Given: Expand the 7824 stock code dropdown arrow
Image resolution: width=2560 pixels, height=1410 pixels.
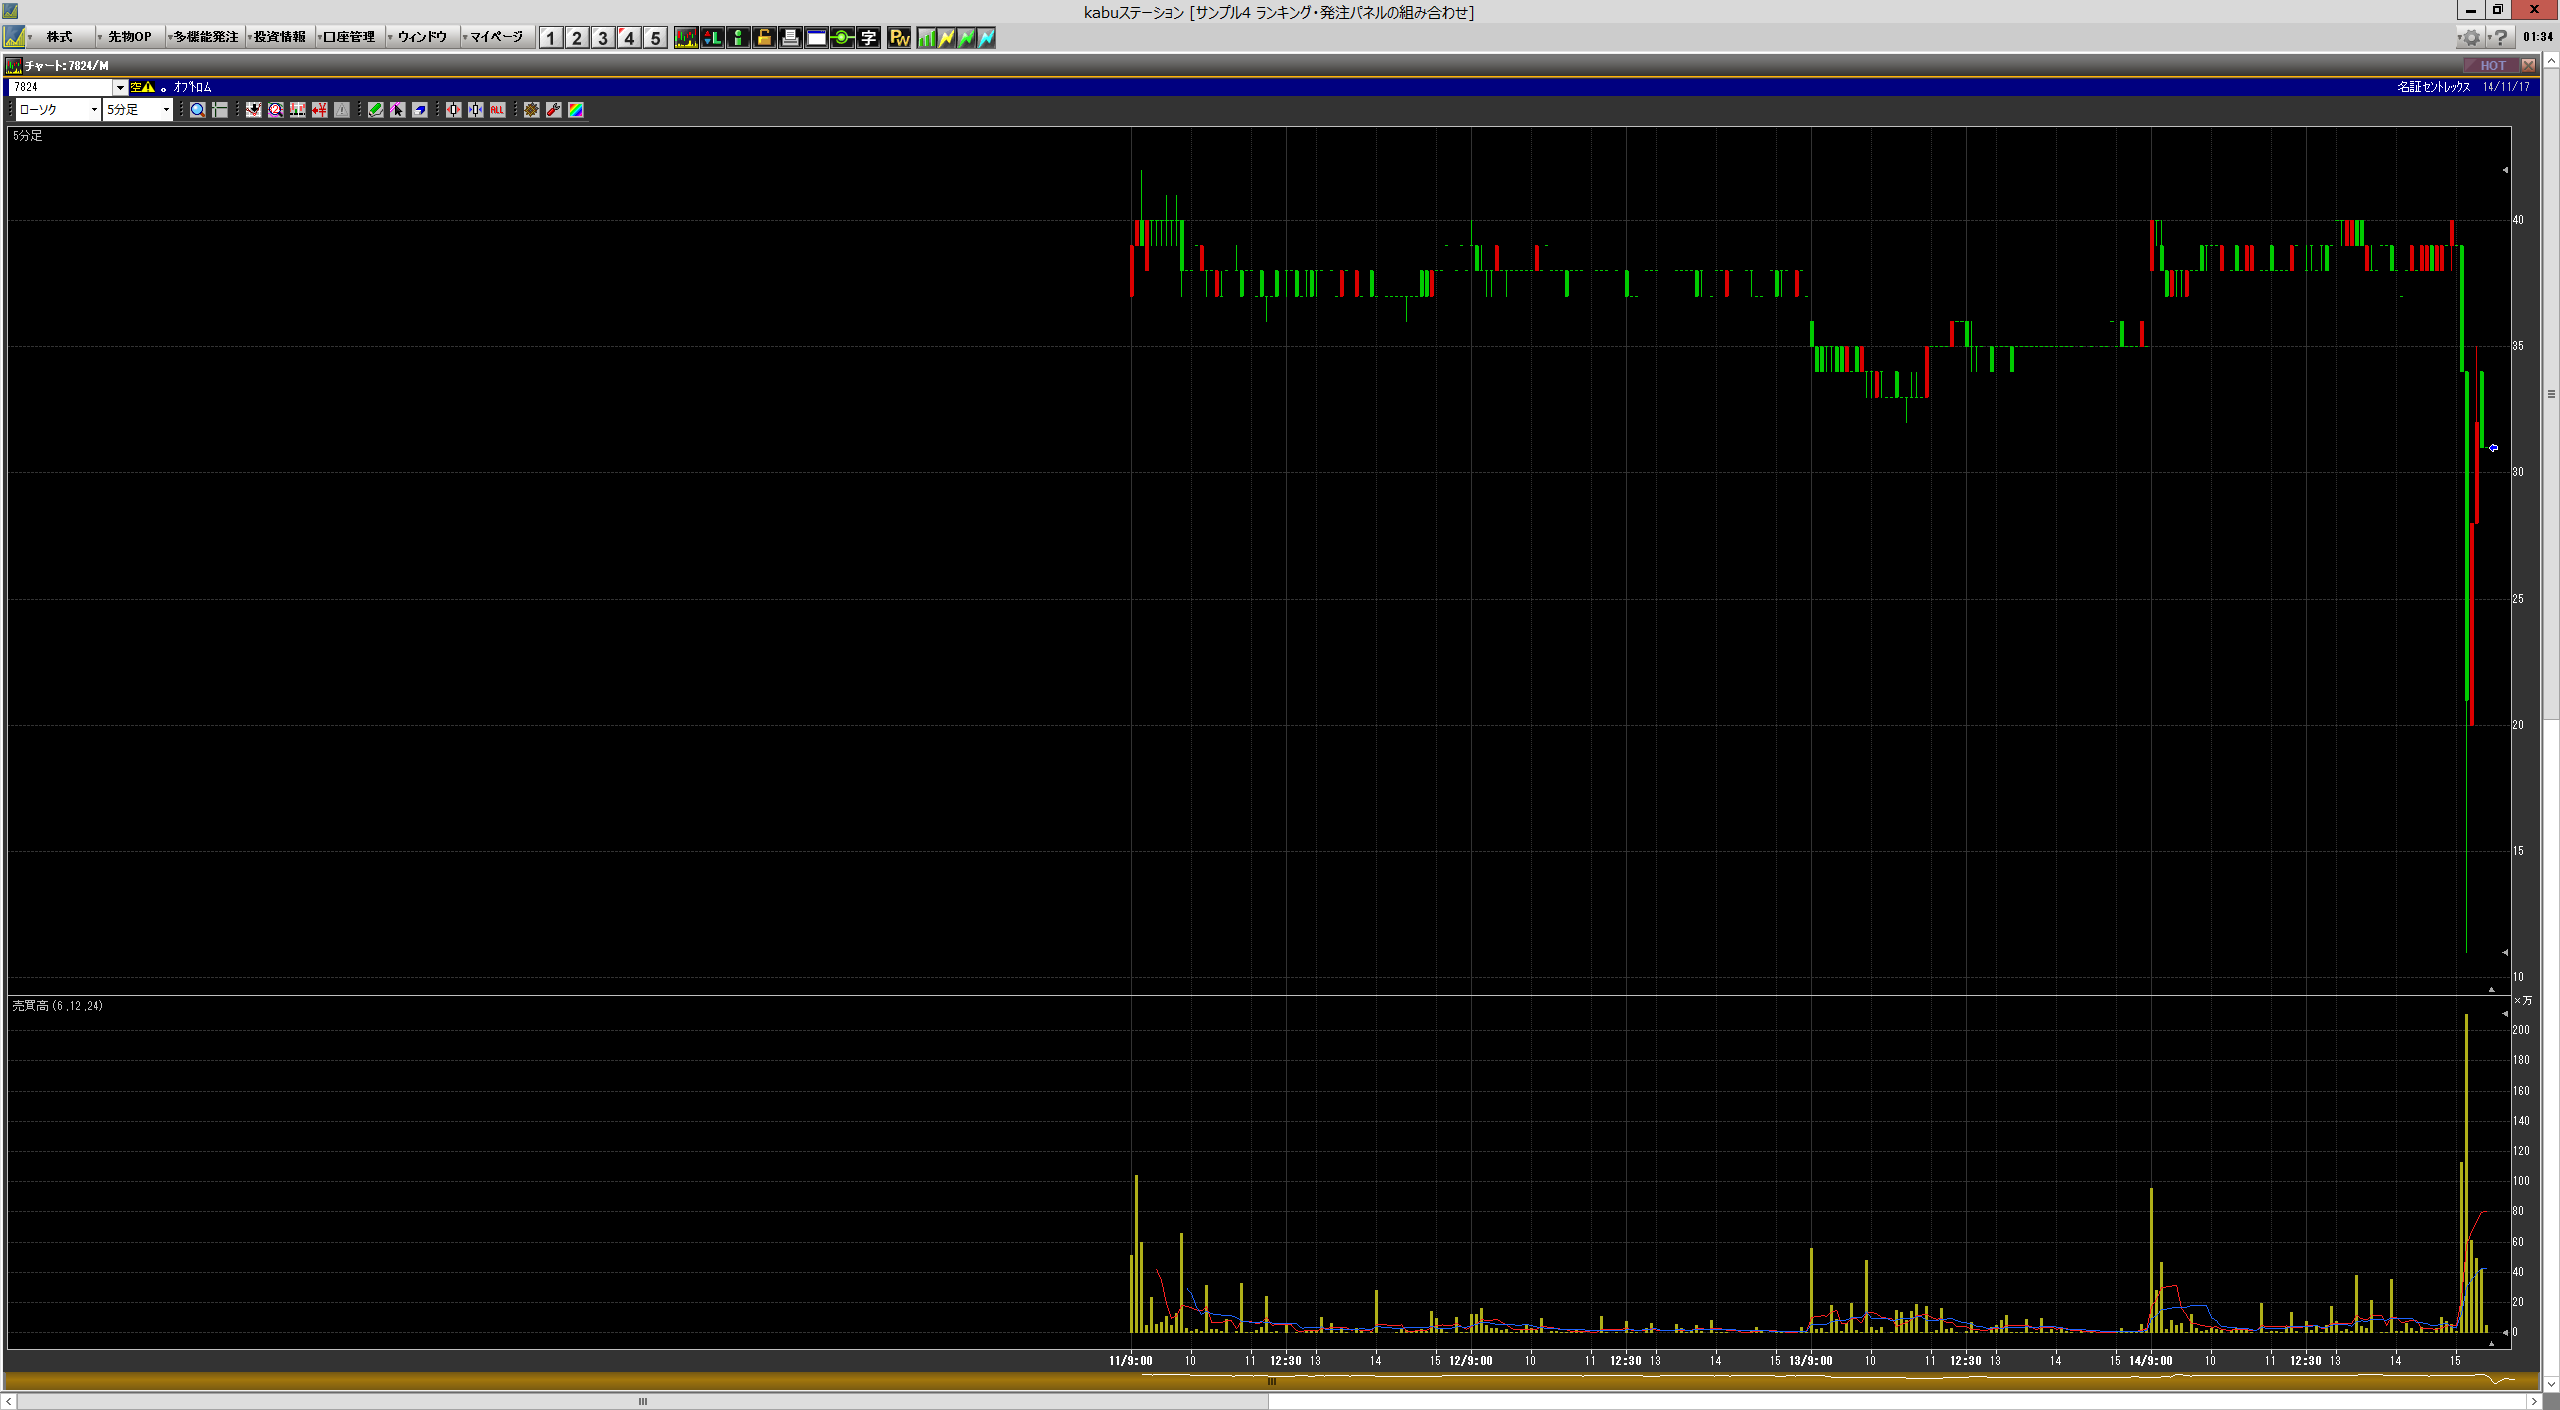Looking at the screenshot, I should point(120,87).
